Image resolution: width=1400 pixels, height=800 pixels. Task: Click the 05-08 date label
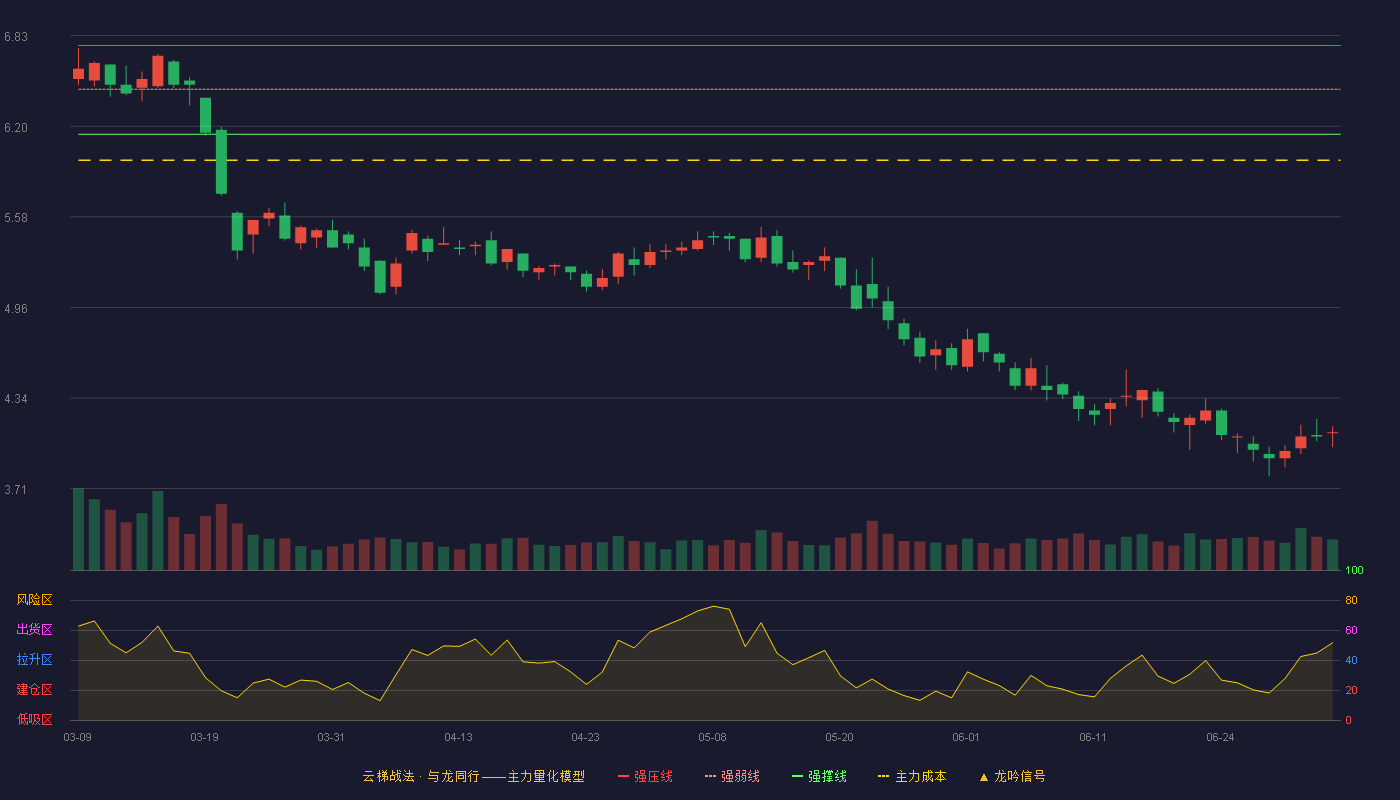pos(712,737)
